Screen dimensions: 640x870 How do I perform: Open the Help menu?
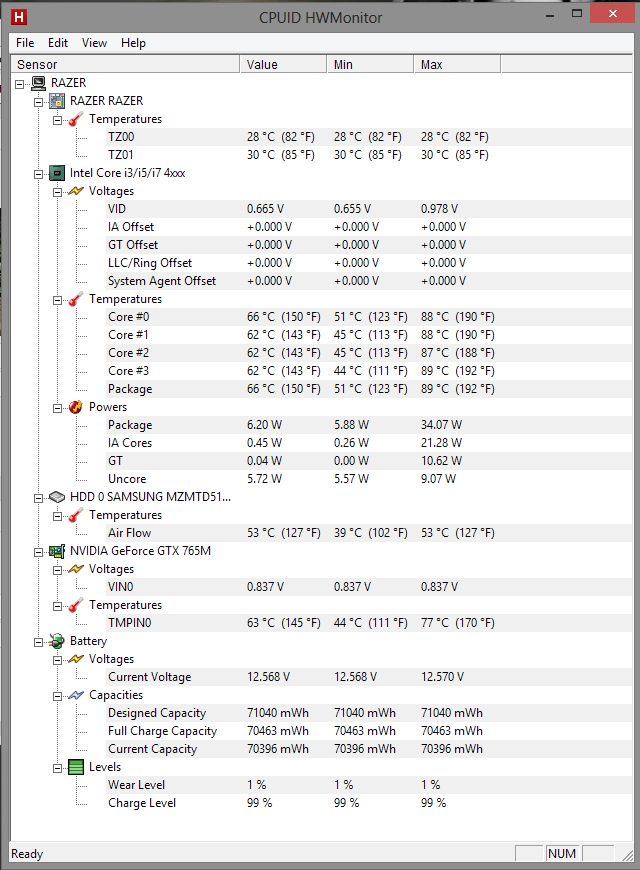[x=133, y=43]
